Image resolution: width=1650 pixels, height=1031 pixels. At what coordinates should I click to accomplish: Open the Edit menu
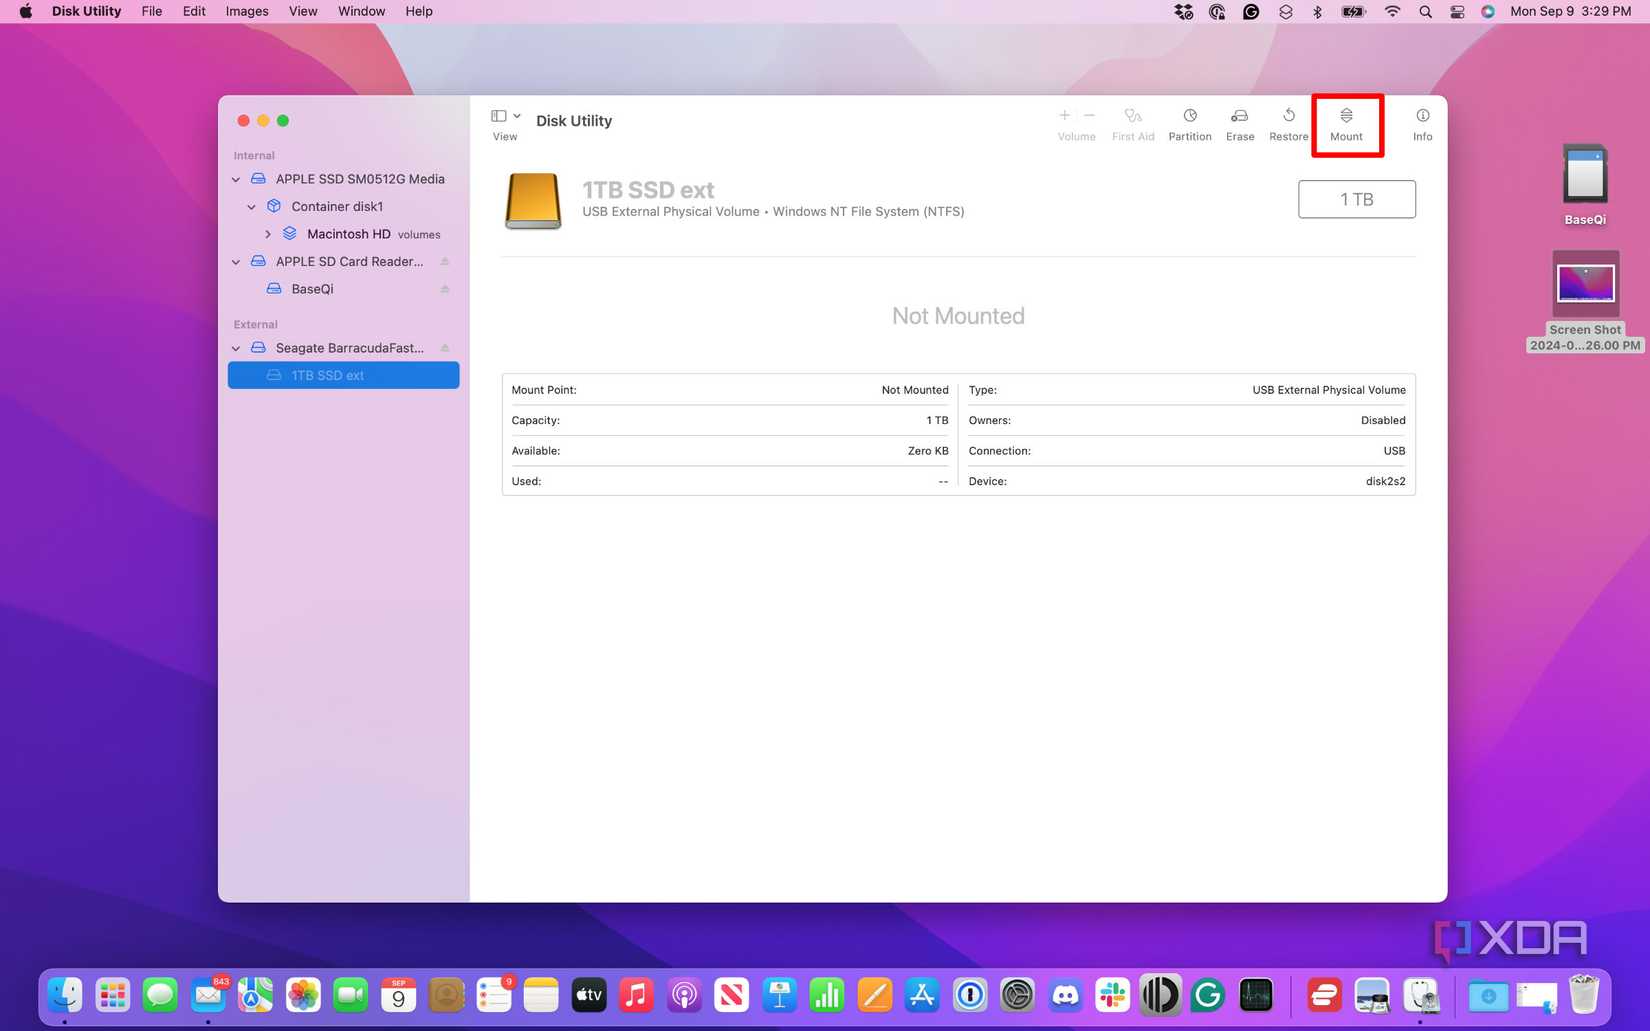[194, 11]
